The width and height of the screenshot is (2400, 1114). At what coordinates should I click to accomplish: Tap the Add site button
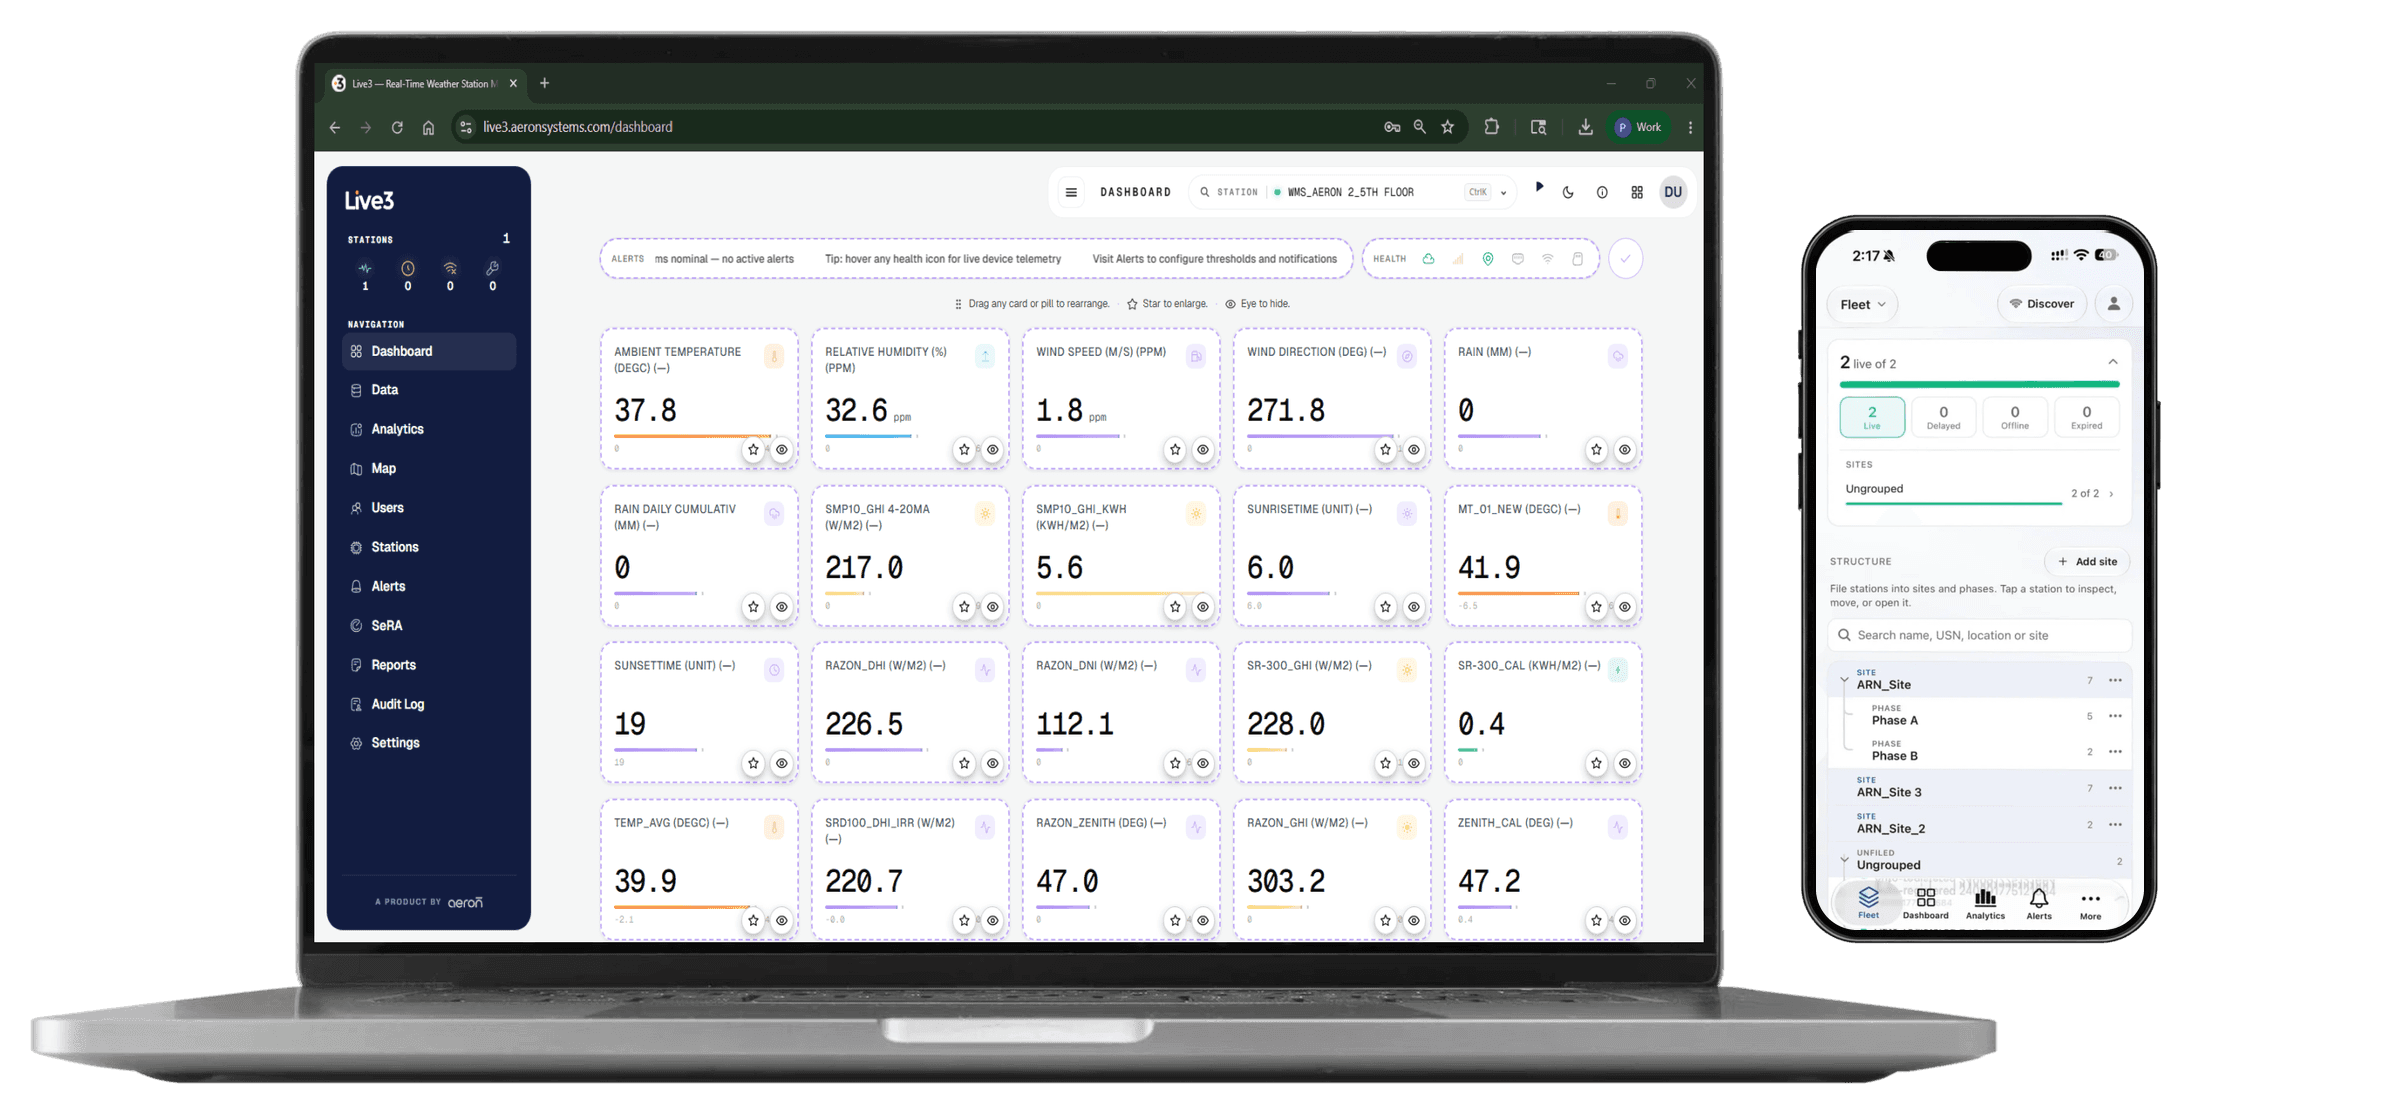[x=2087, y=562]
